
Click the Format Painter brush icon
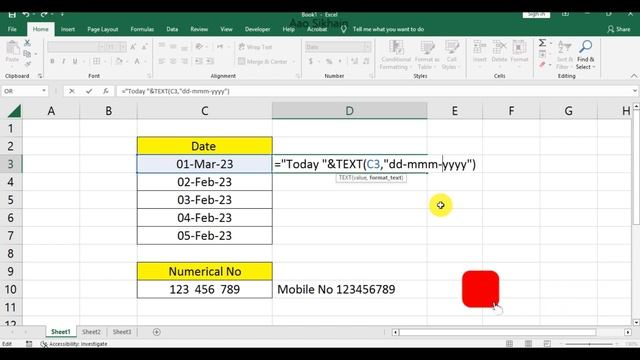(27, 64)
